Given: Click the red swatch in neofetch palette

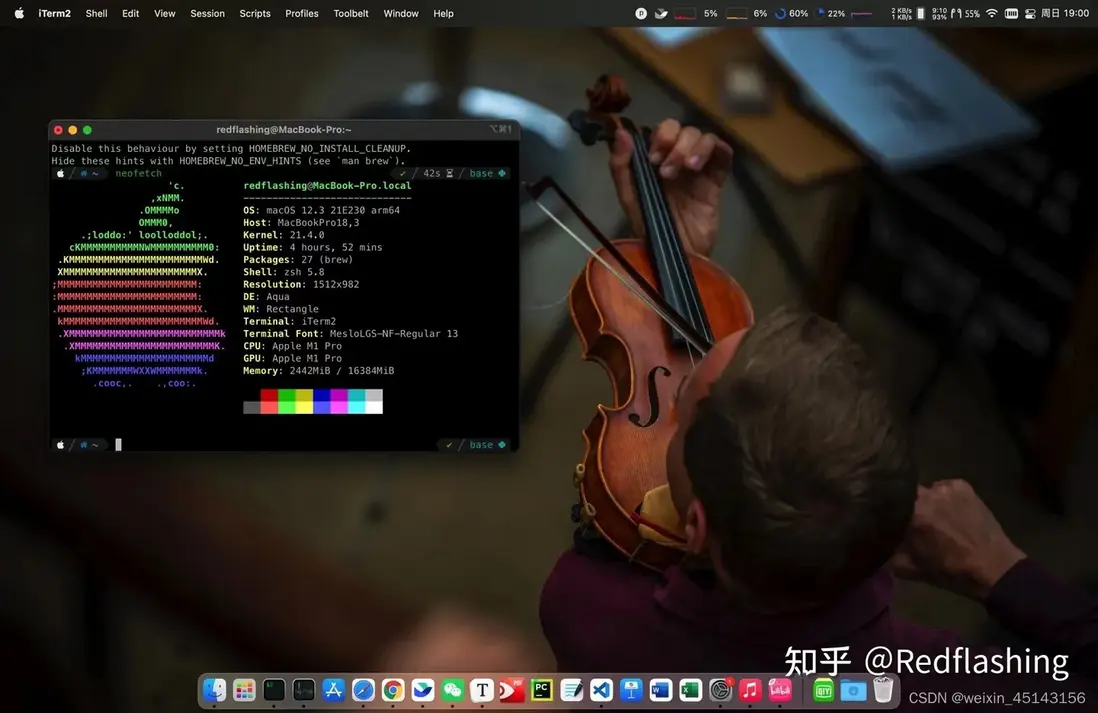Looking at the screenshot, I should 269,396.
